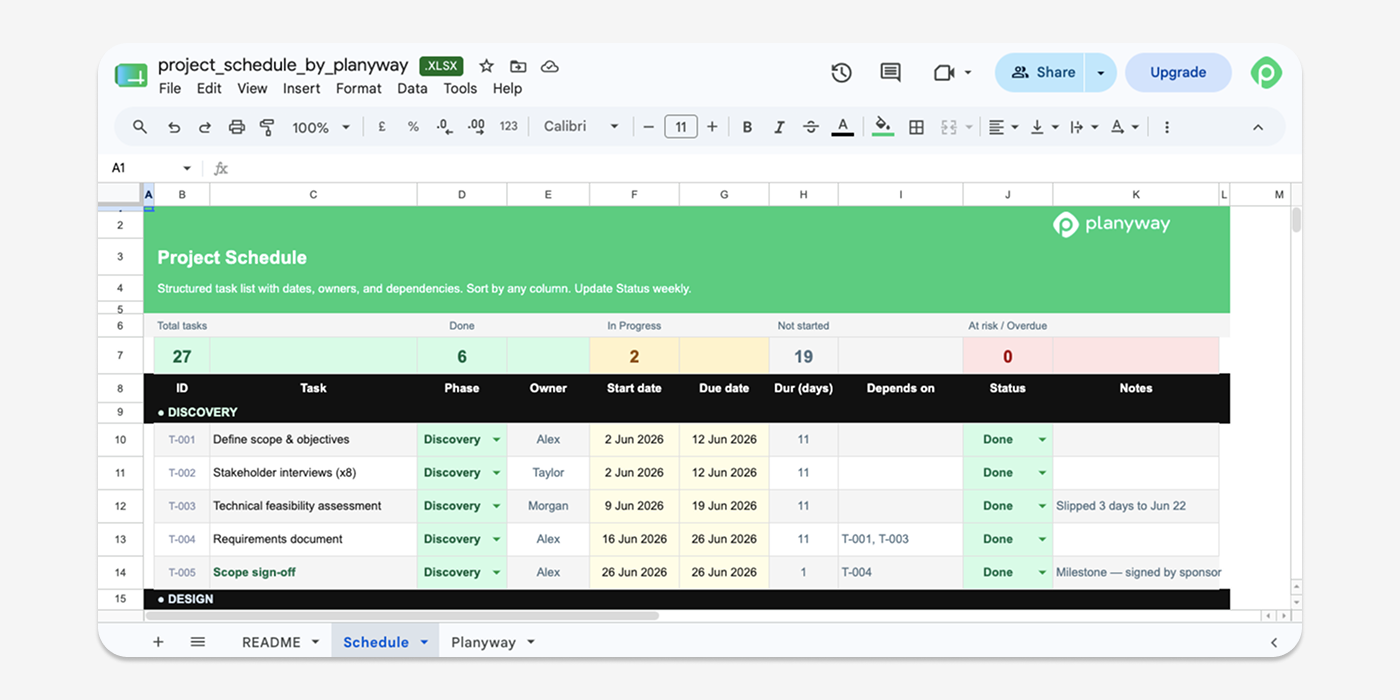The image size is (1400, 700).
Task: Open the Edit menu
Action: tap(209, 88)
